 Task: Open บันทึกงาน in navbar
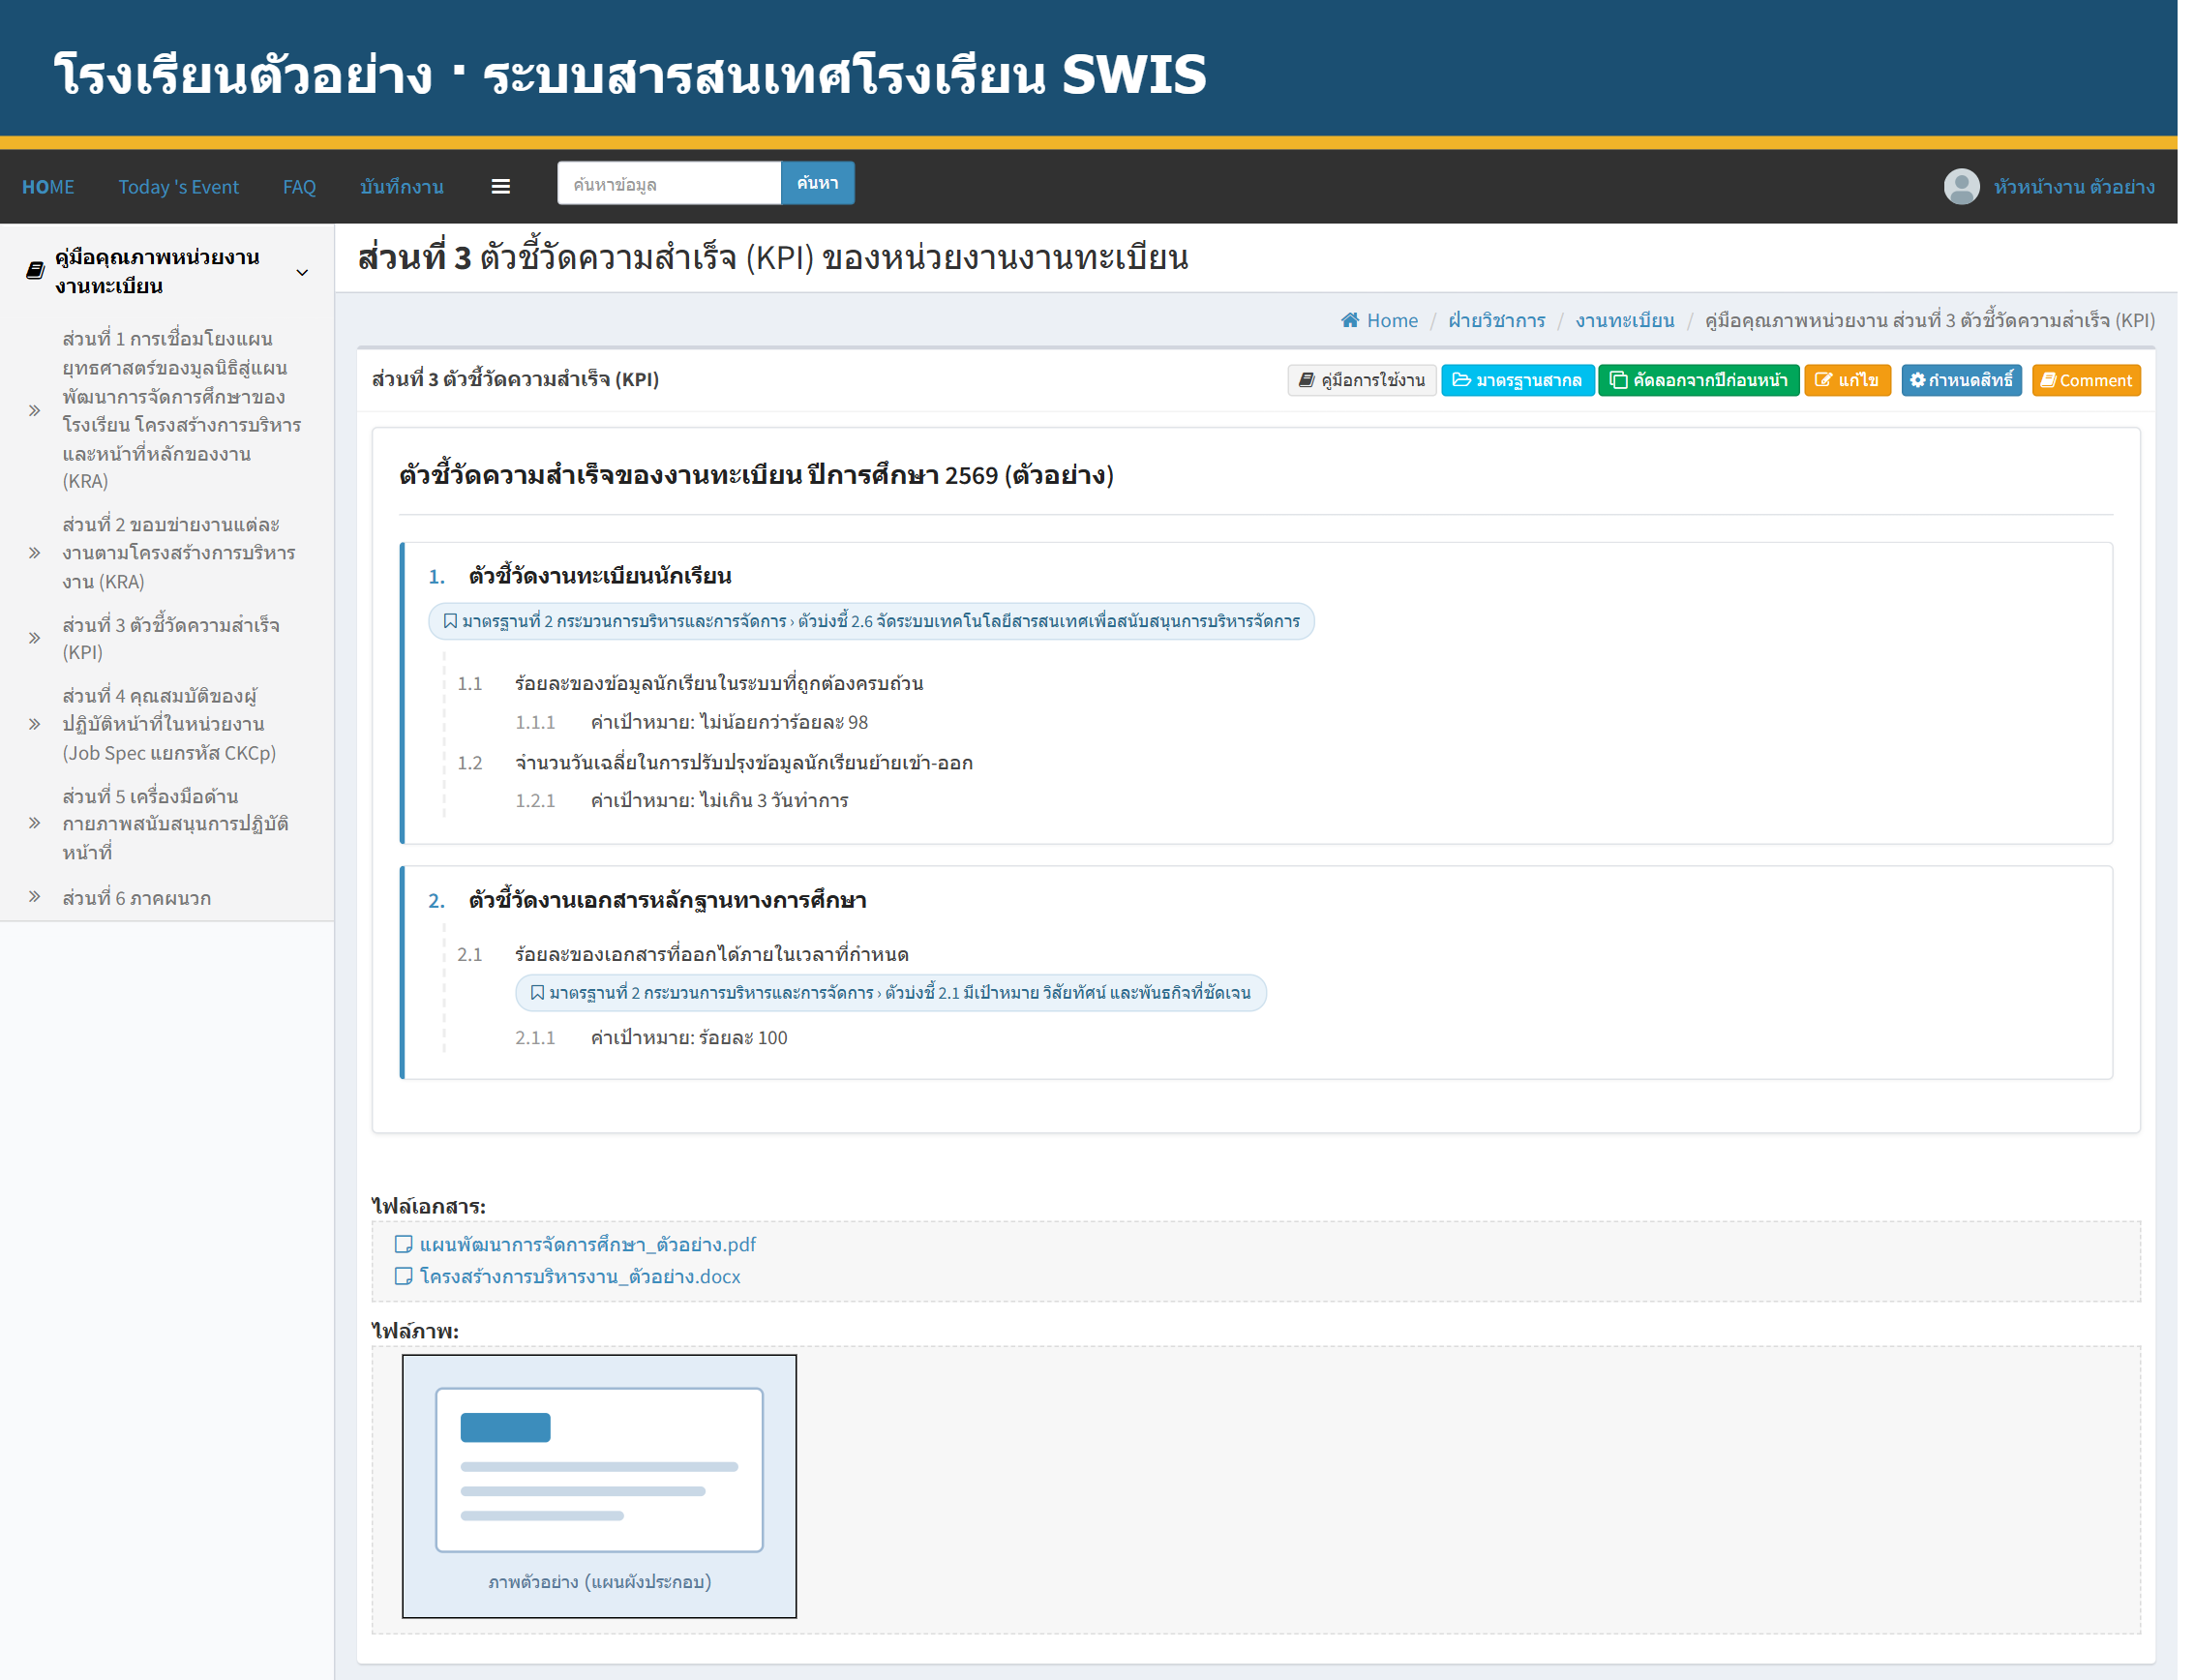(401, 187)
